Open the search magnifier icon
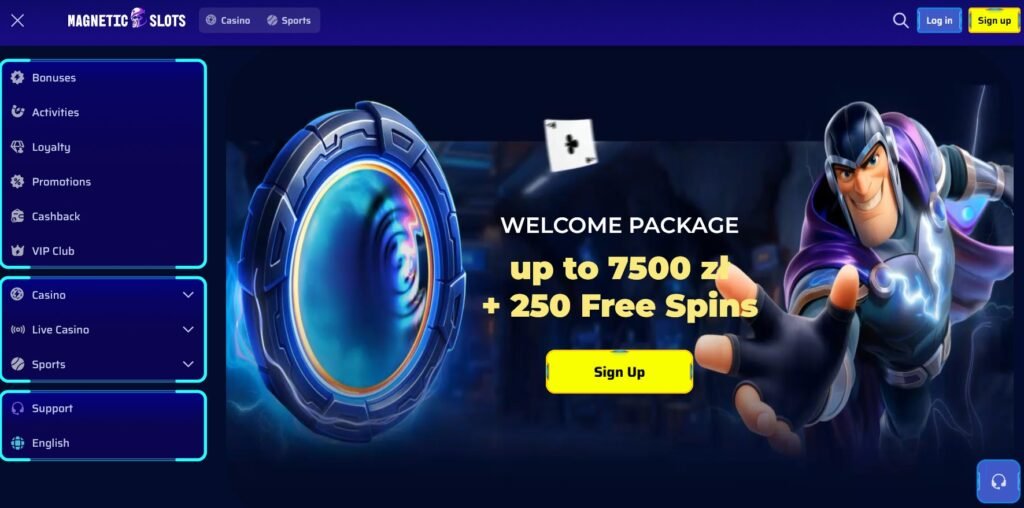The height and width of the screenshot is (508, 1024). pos(901,20)
